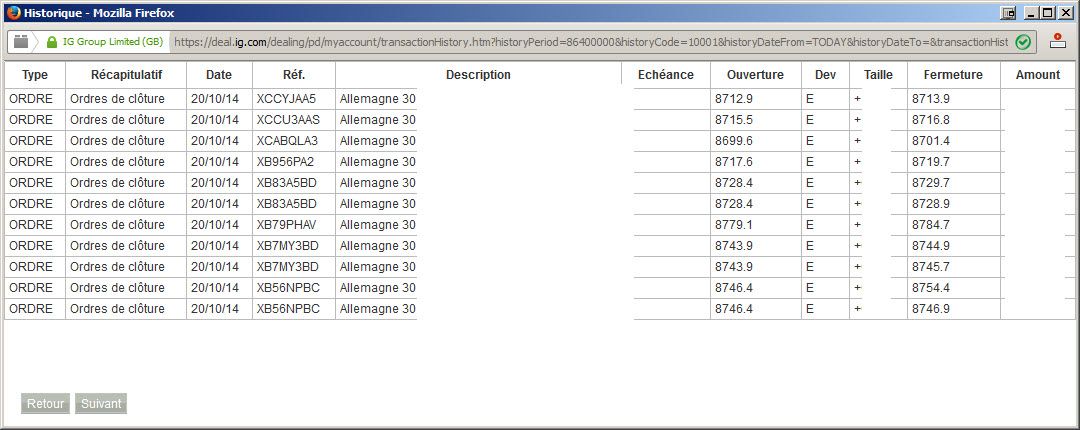Click opening price 8699.6
This screenshot has width=1080, height=430.
point(734,141)
